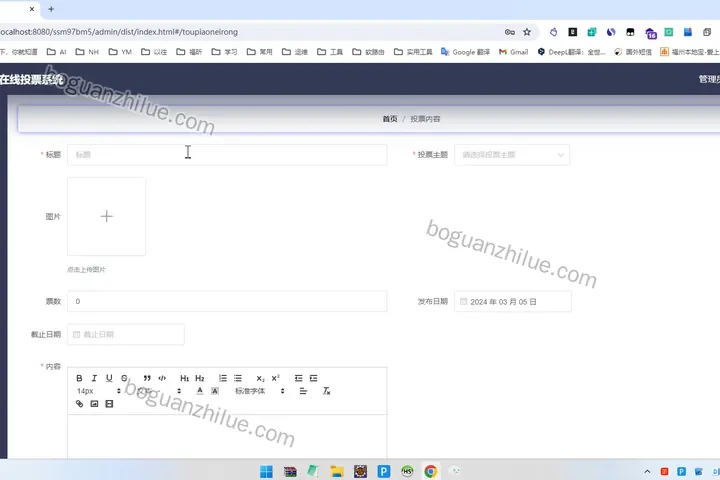Switch to Chrome in the taskbar
This screenshot has width=720, height=480.
click(x=431, y=471)
